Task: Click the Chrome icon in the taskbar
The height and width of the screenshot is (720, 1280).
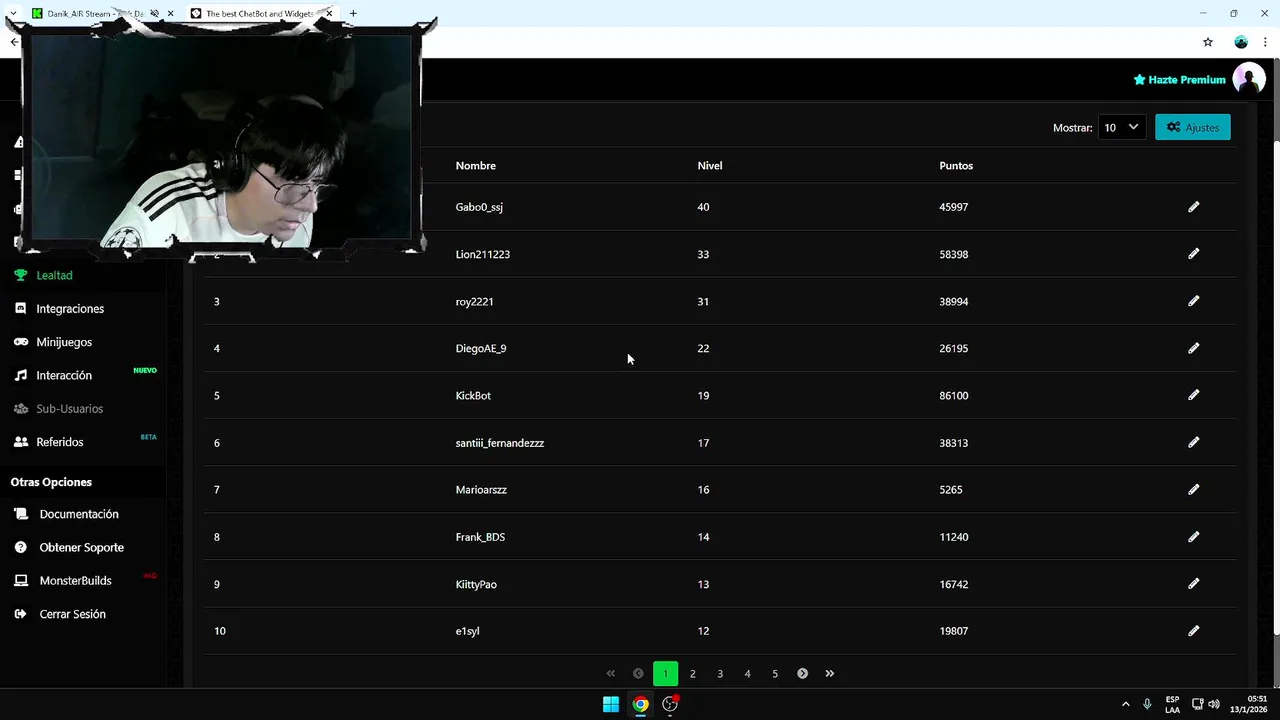Action: pos(640,704)
